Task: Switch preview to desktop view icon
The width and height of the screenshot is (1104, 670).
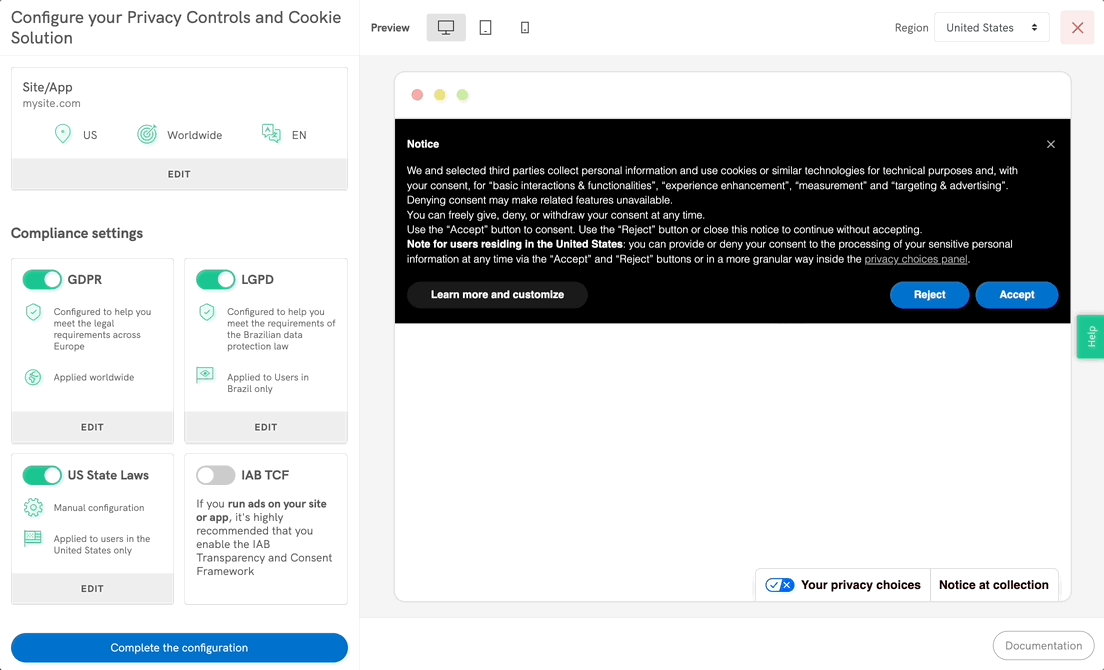Action: (x=446, y=28)
